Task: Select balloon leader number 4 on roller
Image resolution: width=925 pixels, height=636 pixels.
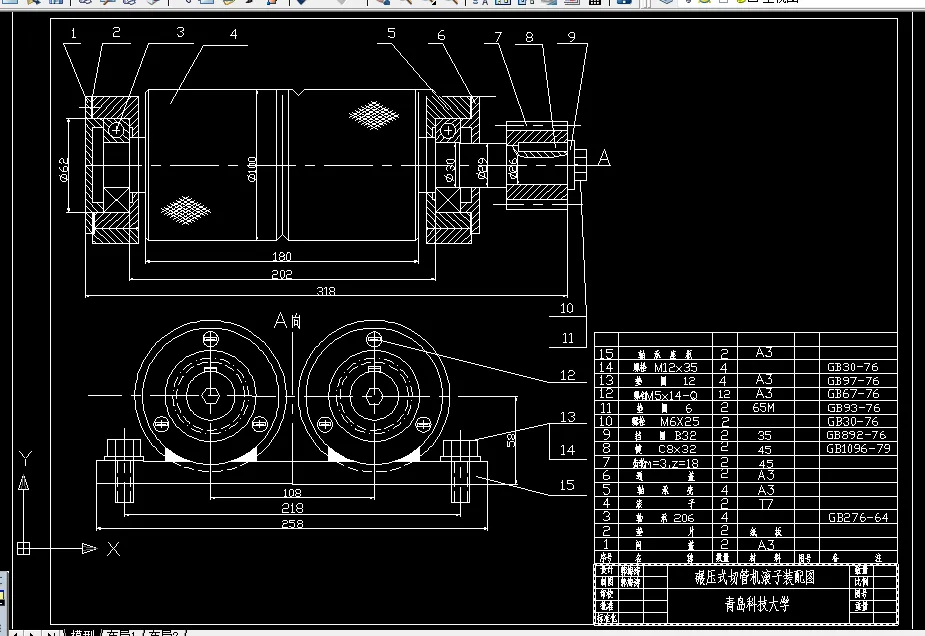Action: click(234, 34)
